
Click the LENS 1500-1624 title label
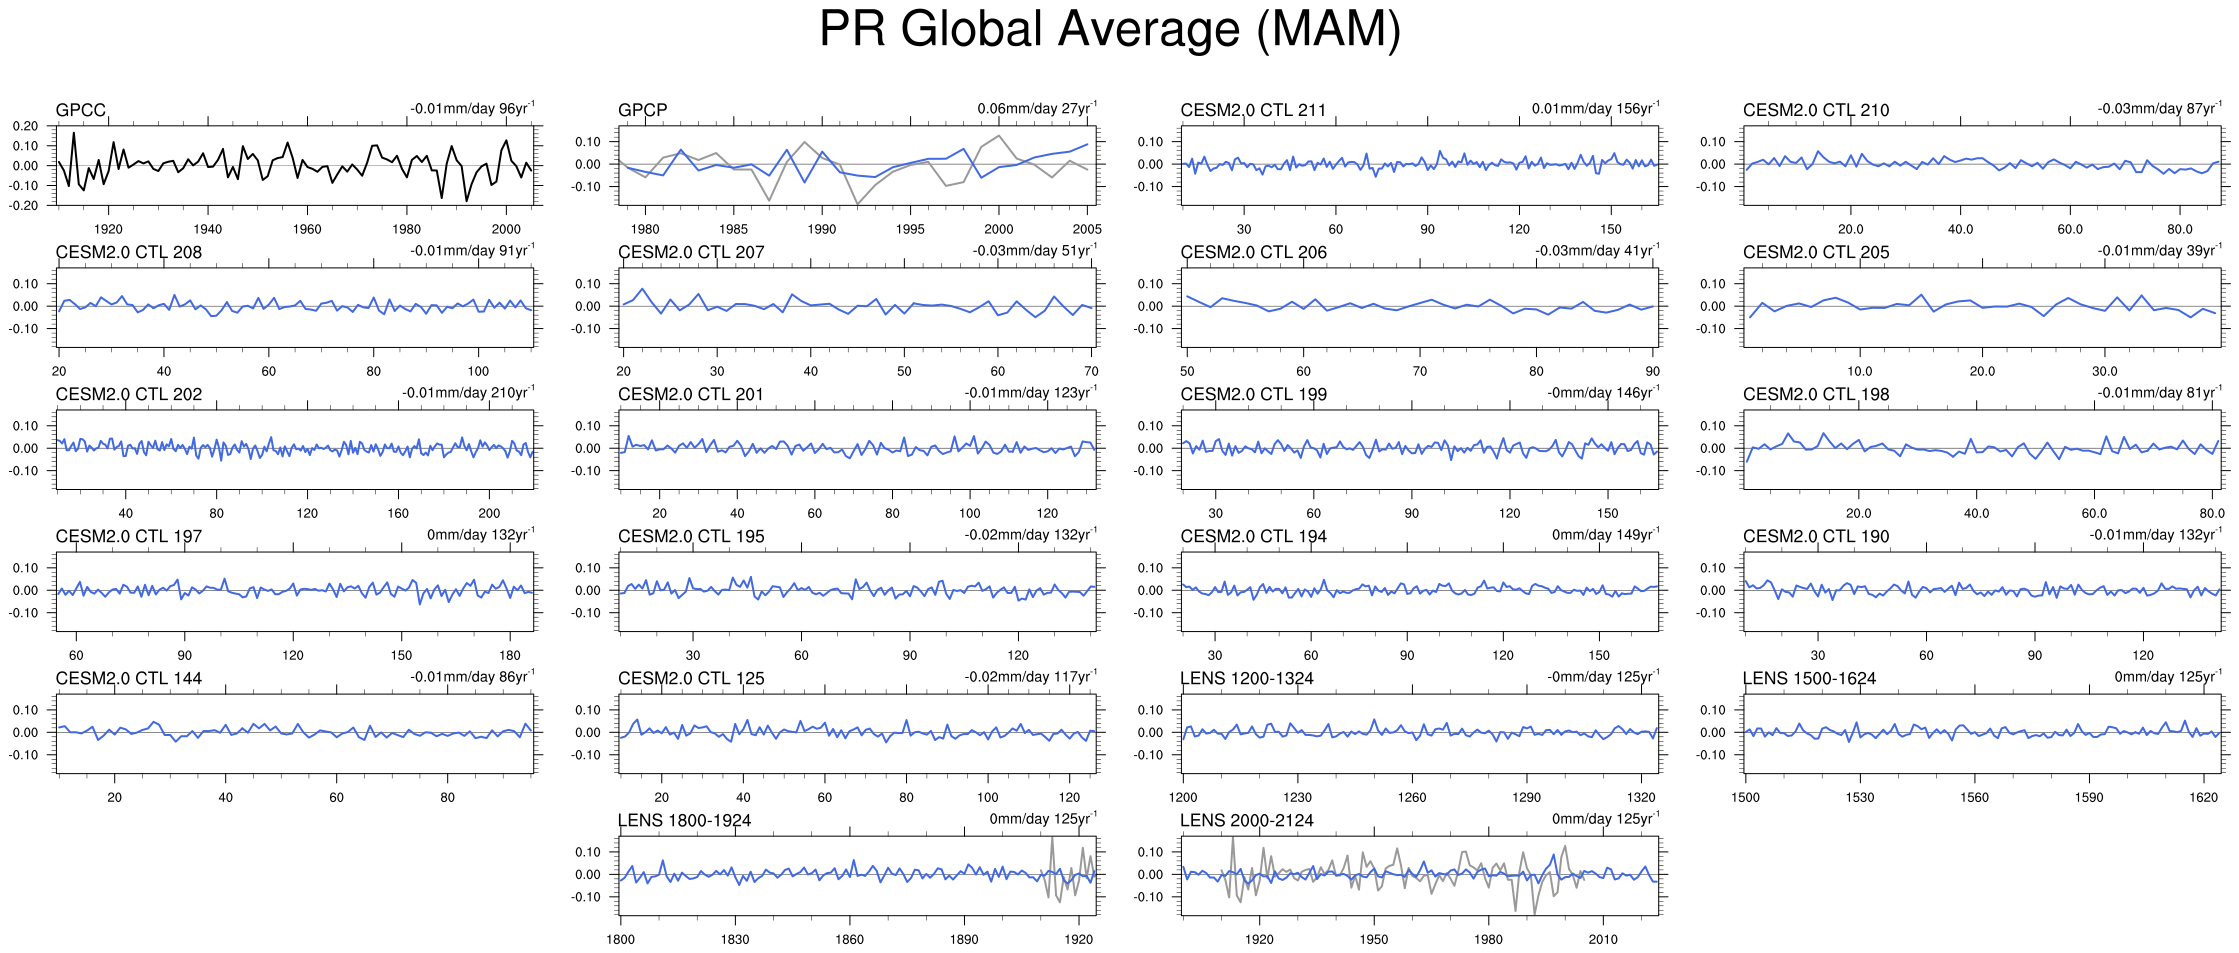pyautogui.click(x=1809, y=678)
